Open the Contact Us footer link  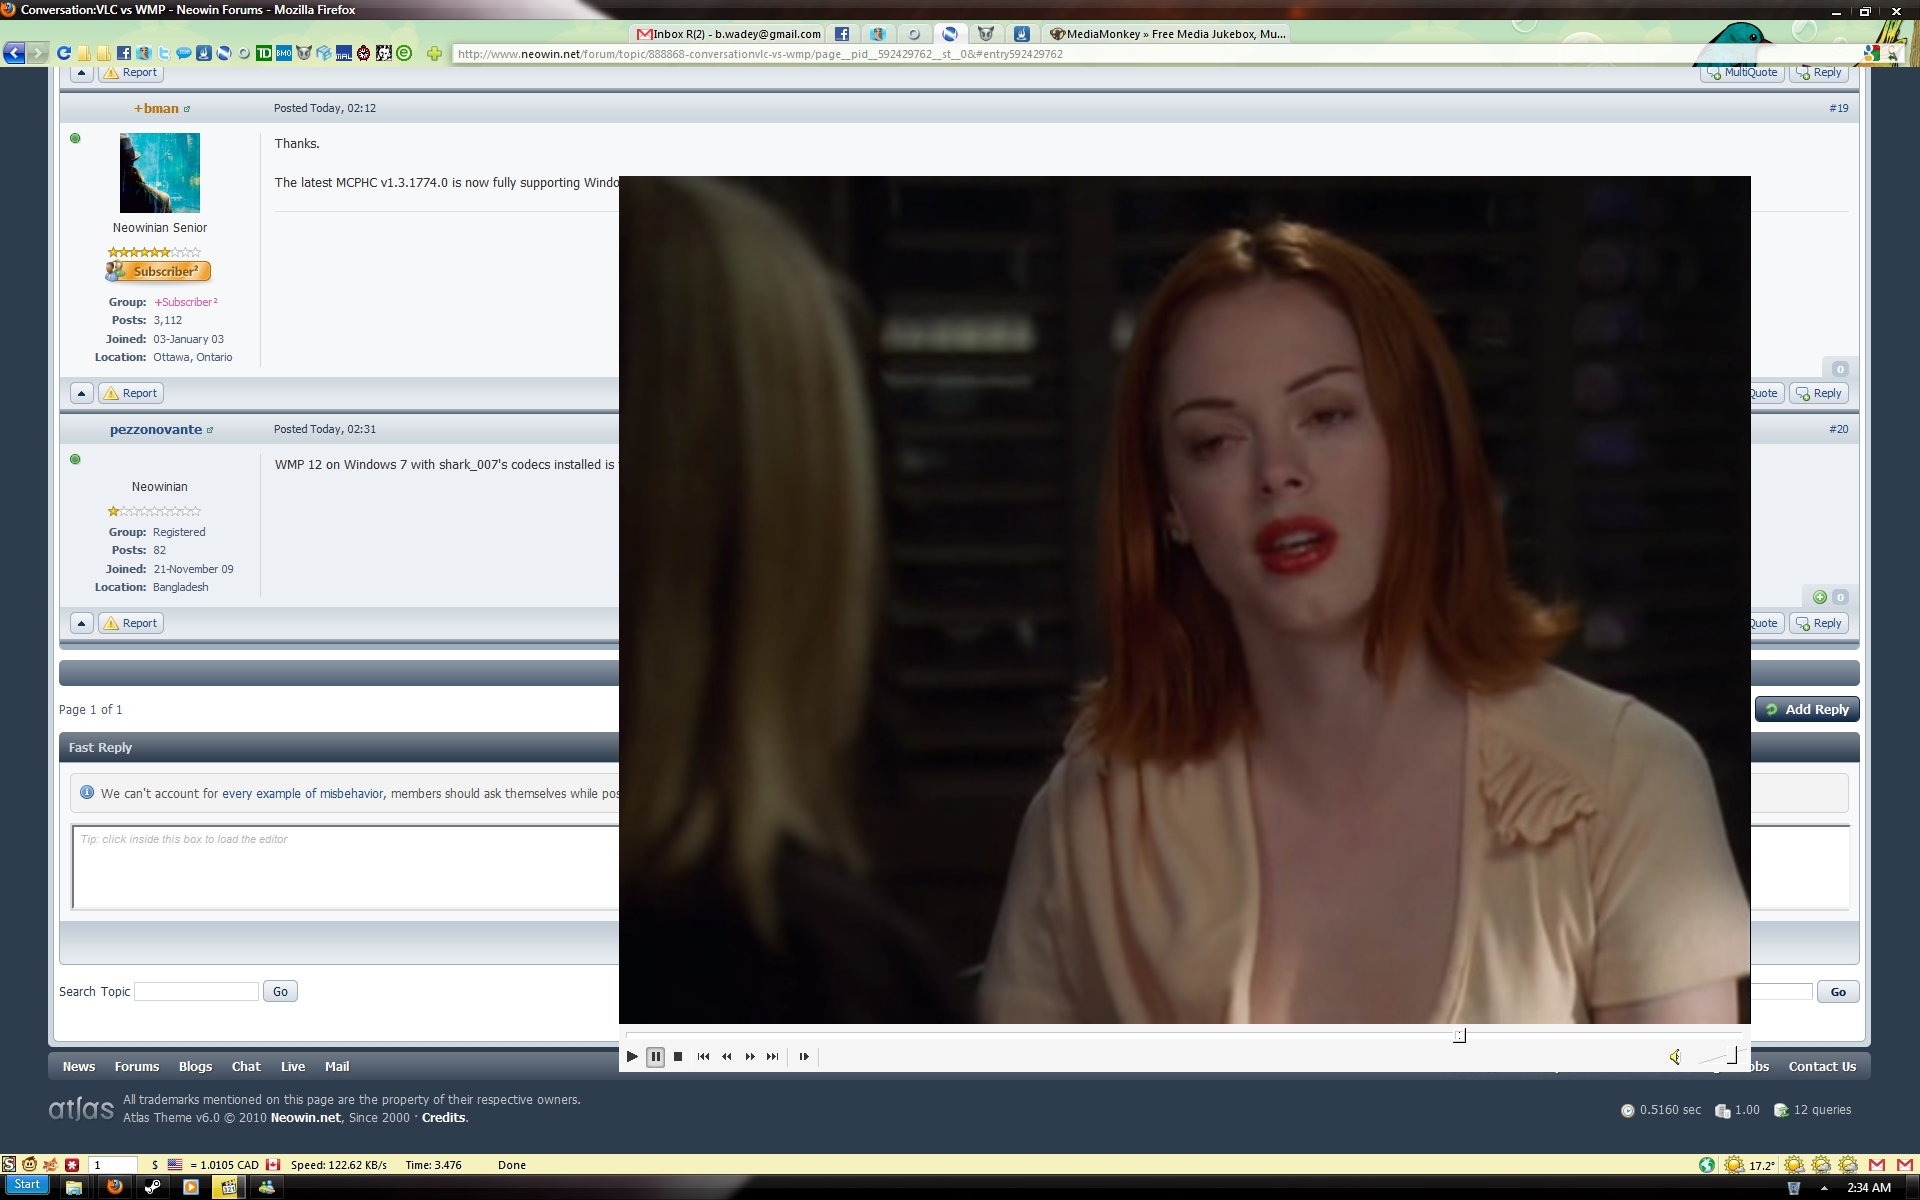[x=1822, y=1066]
